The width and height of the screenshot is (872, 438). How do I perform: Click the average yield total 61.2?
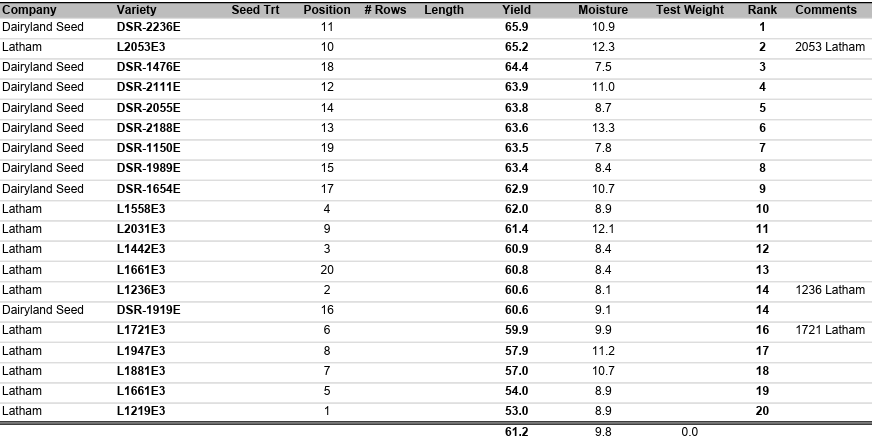tap(516, 432)
